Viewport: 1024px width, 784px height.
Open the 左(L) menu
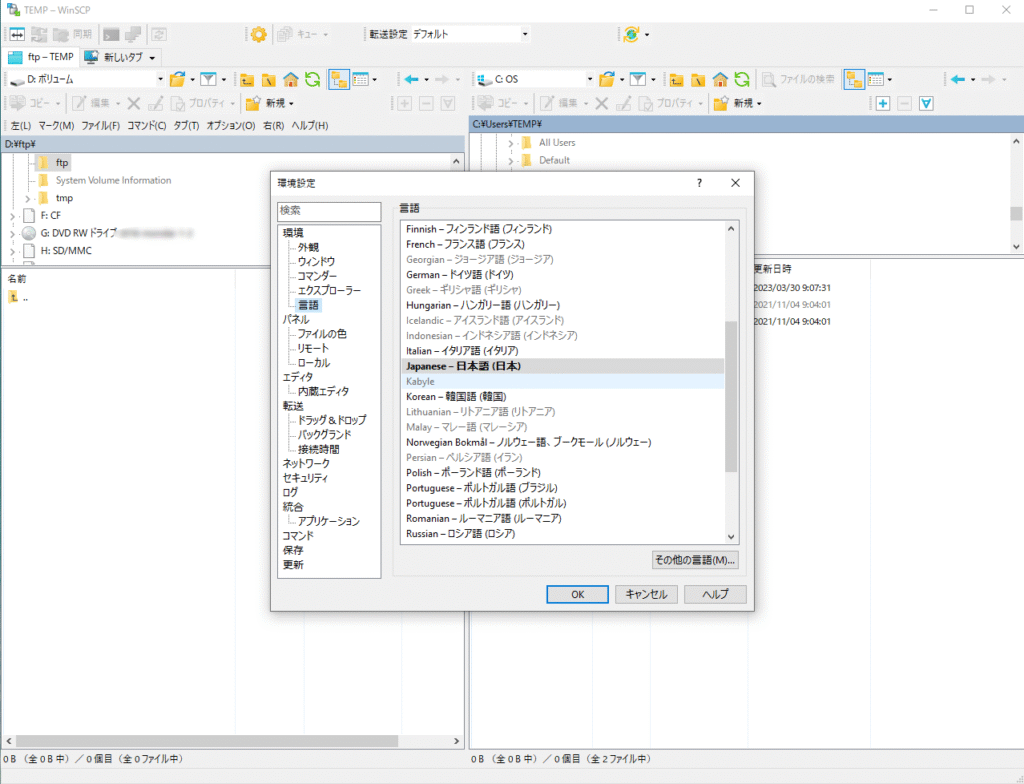click(x=21, y=125)
